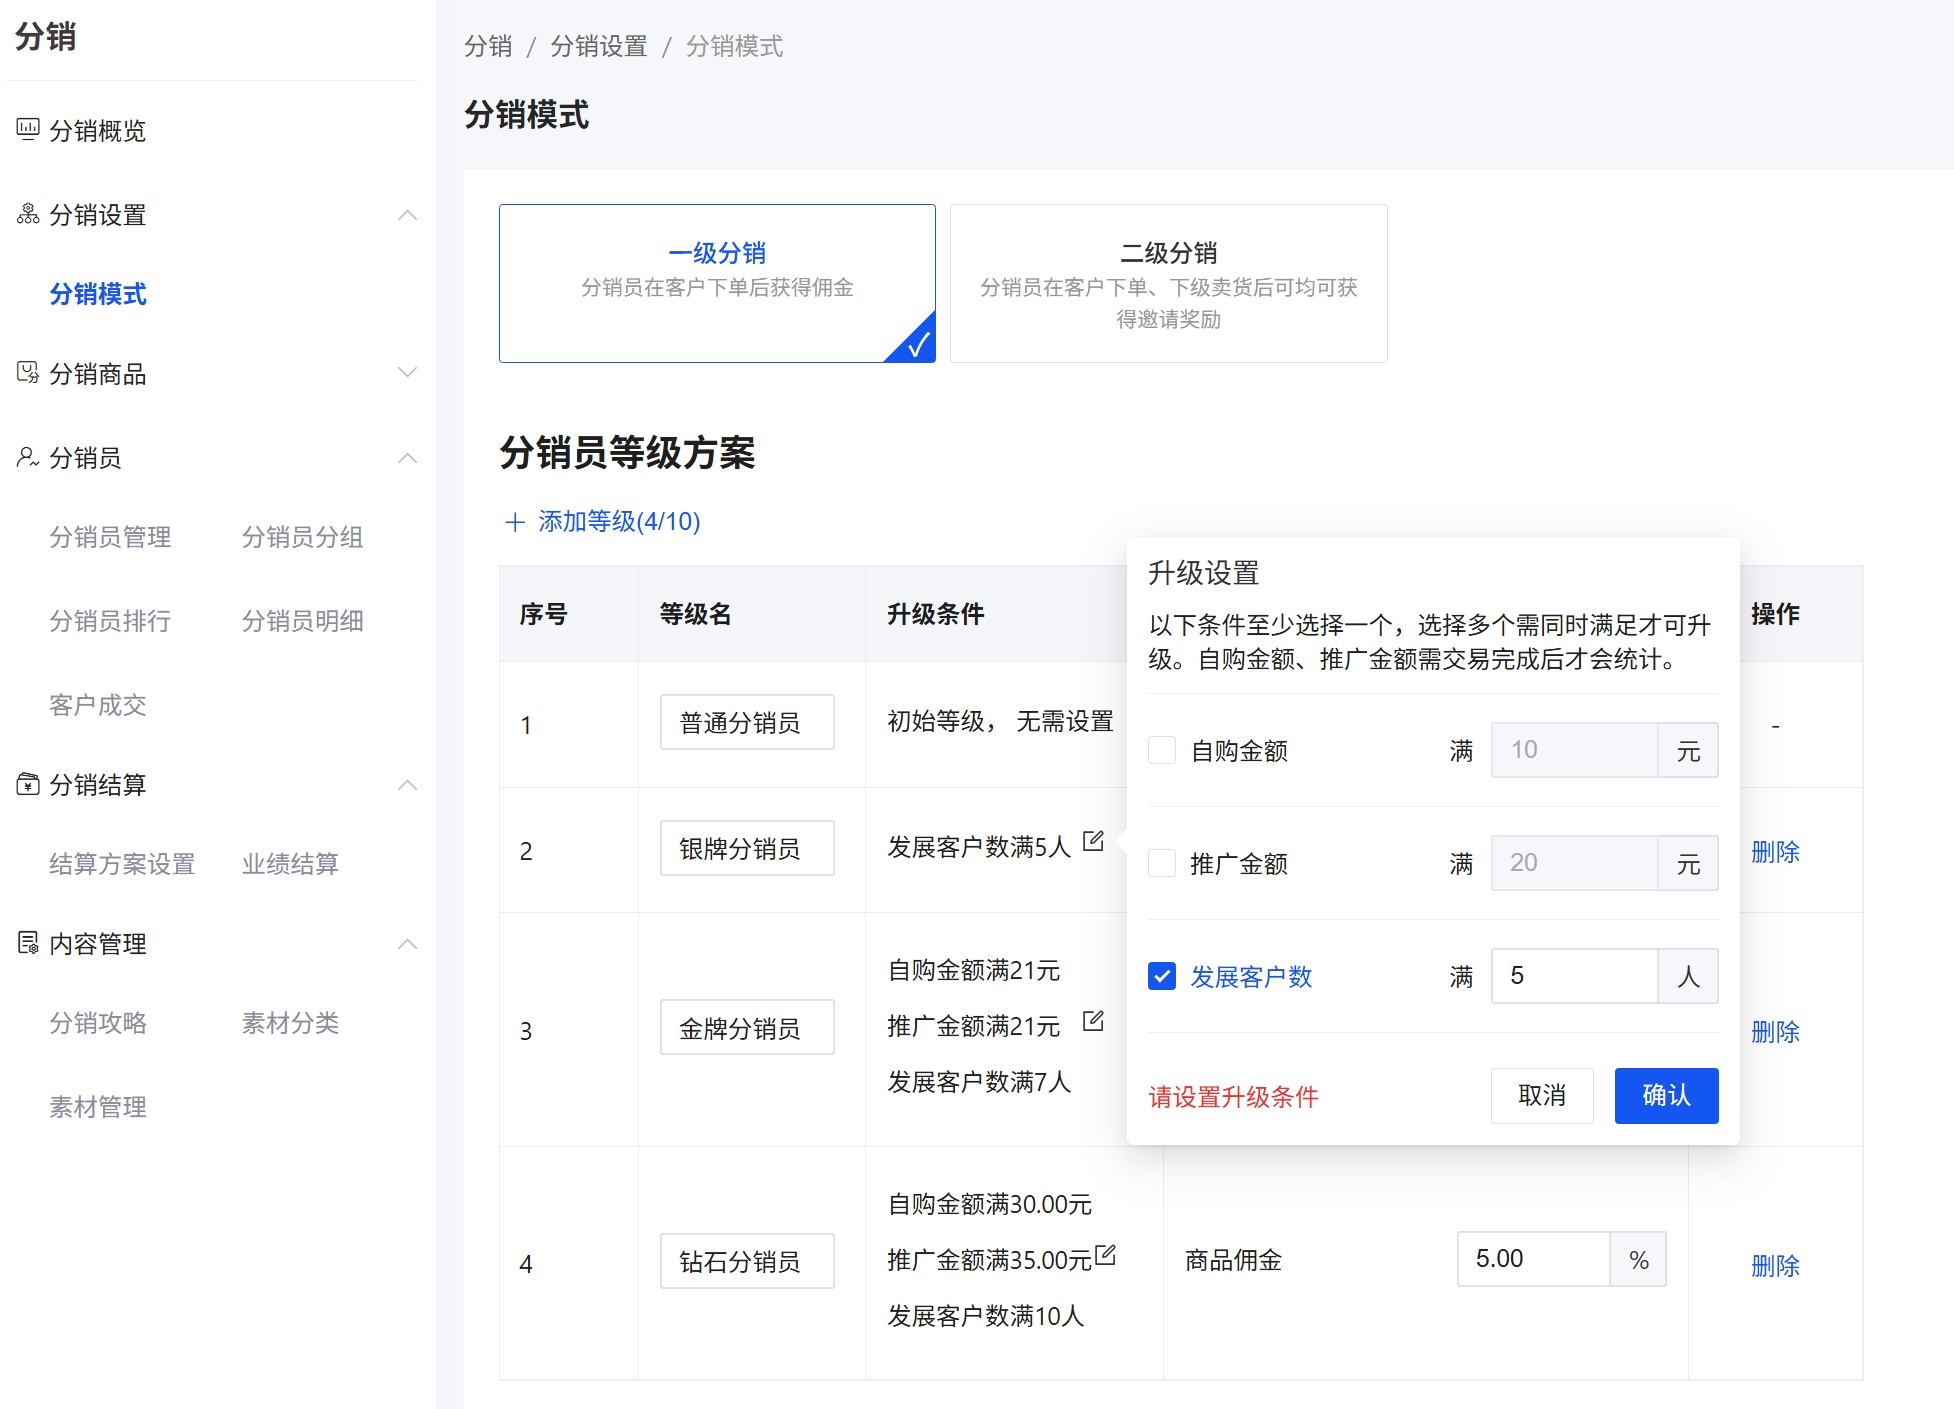Collapse the 分销设置 section
This screenshot has width=1954, height=1409.
coord(408,215)
